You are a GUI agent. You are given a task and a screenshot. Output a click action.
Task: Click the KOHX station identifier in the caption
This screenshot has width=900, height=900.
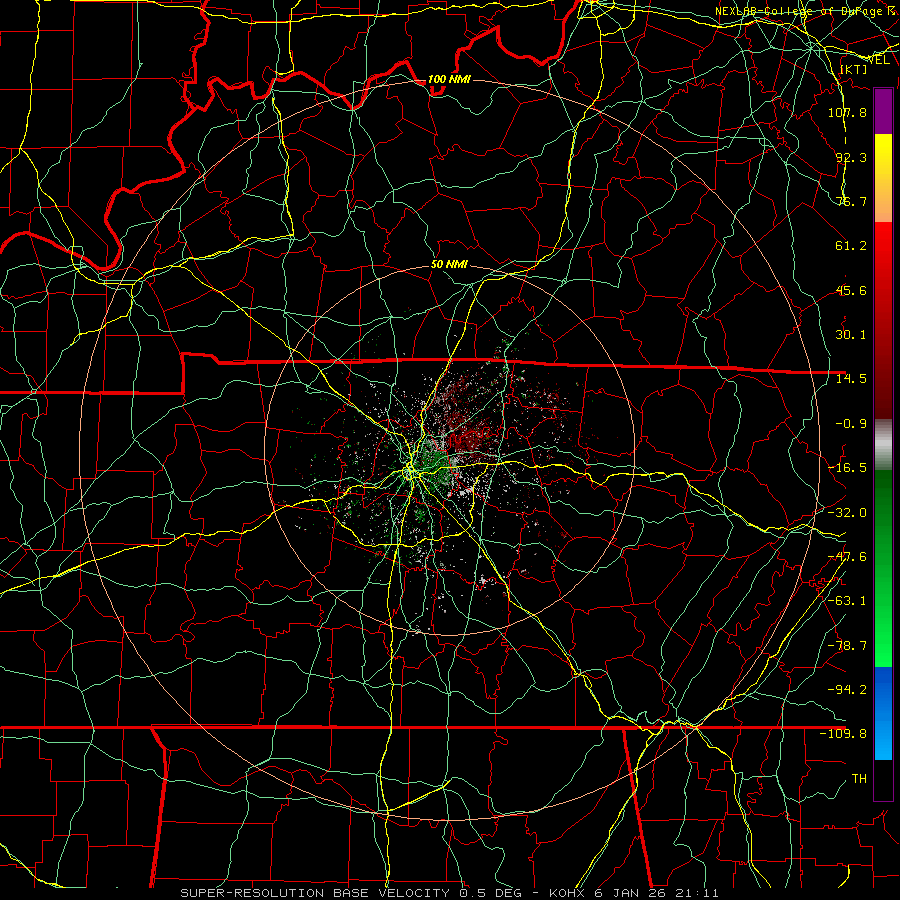point(568,893)
